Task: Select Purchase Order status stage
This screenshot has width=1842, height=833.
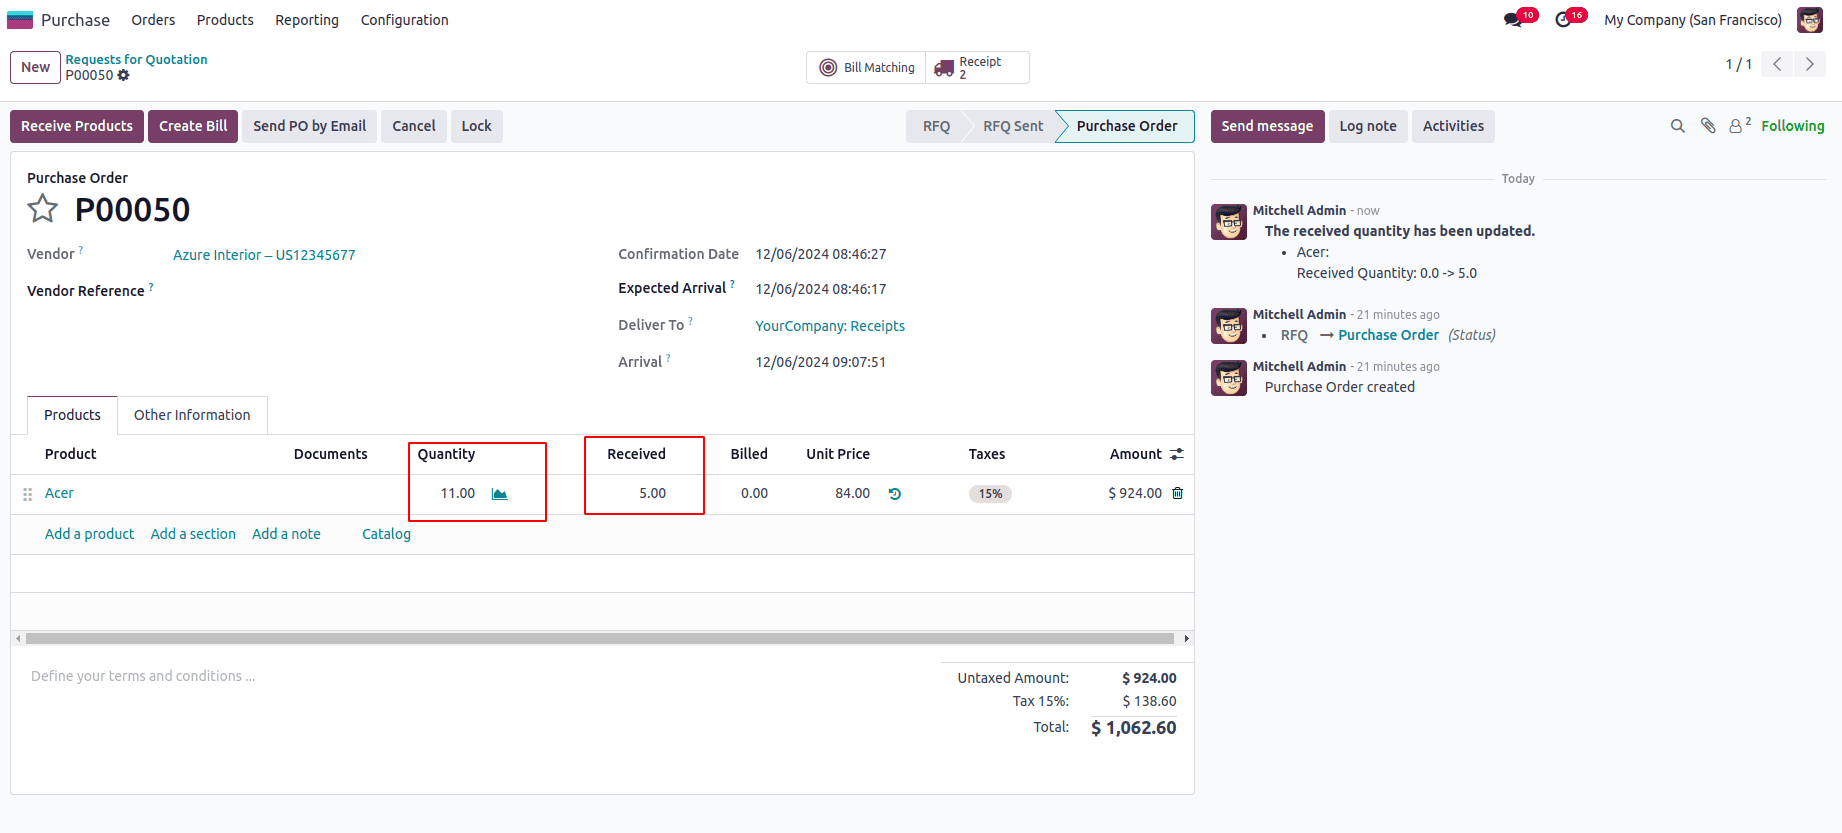Action: [1127, 126]
